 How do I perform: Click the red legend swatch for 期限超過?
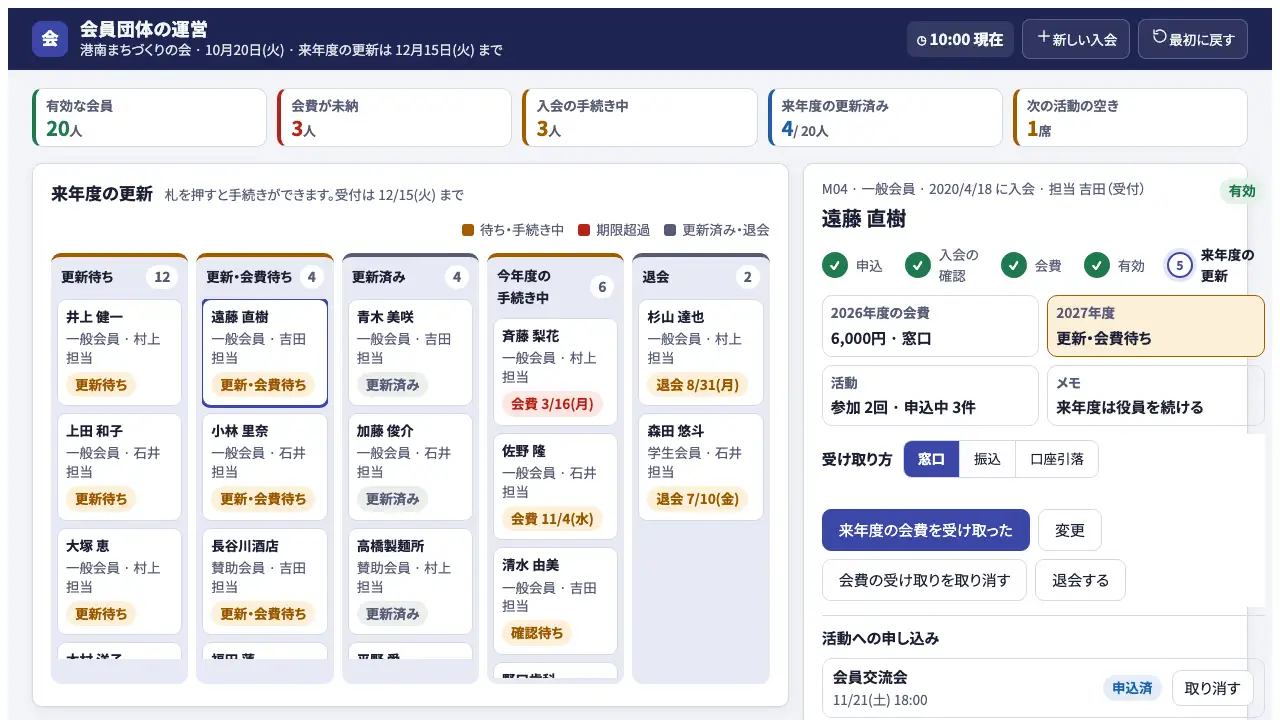click(584, 230)
